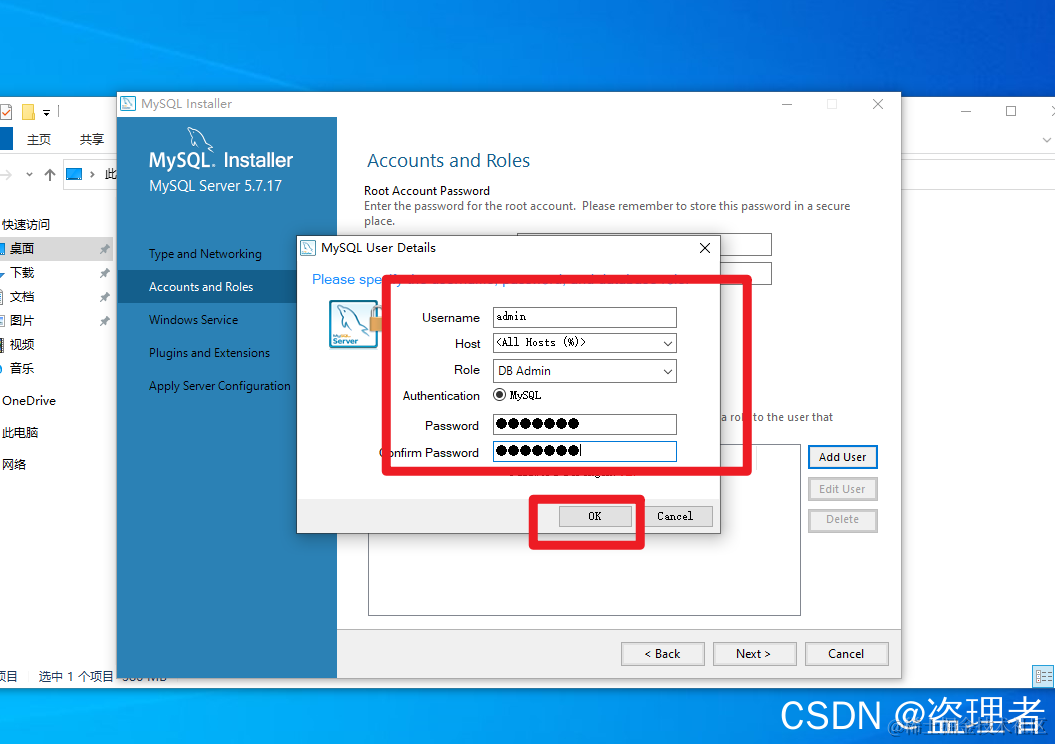Expand the File Explorer ribbon chevron

click(x=1046, y=140)
